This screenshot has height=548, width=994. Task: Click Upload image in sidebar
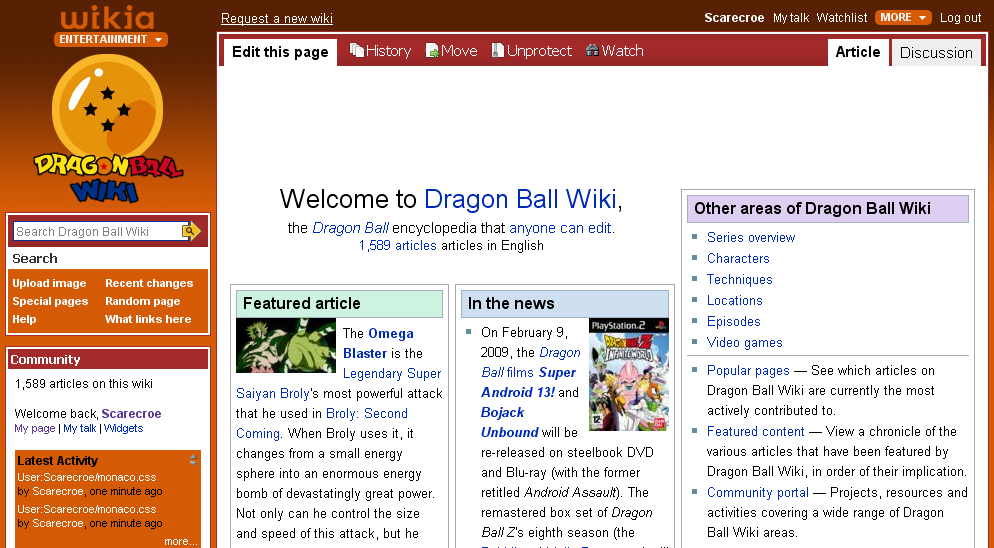49,283
